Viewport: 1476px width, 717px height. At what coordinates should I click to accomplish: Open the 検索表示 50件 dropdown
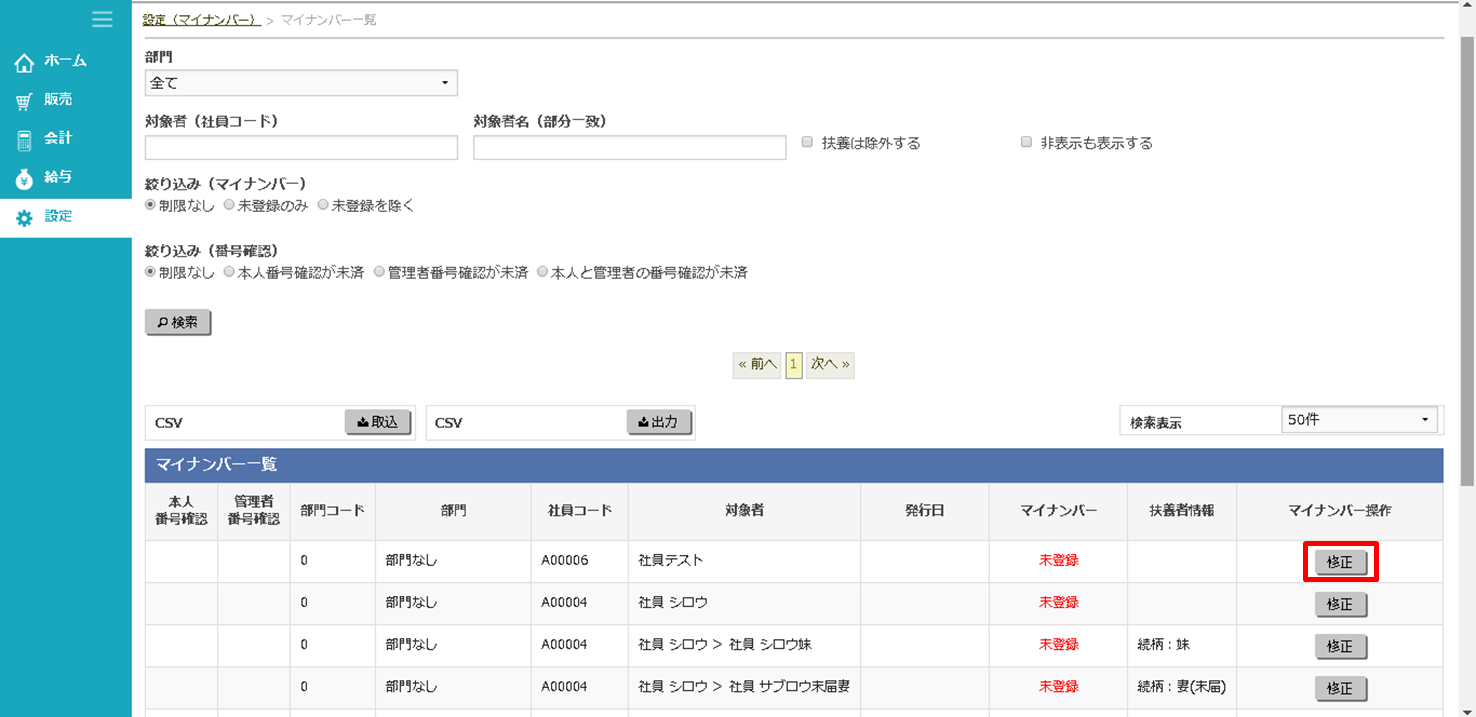pos(1359,420)
